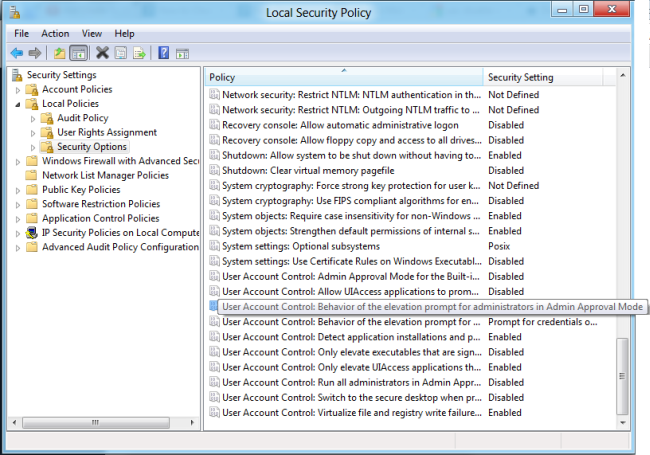Viewport: 650px width, 455px height.
Task: Open the Action menu
Action: [55, 34]
